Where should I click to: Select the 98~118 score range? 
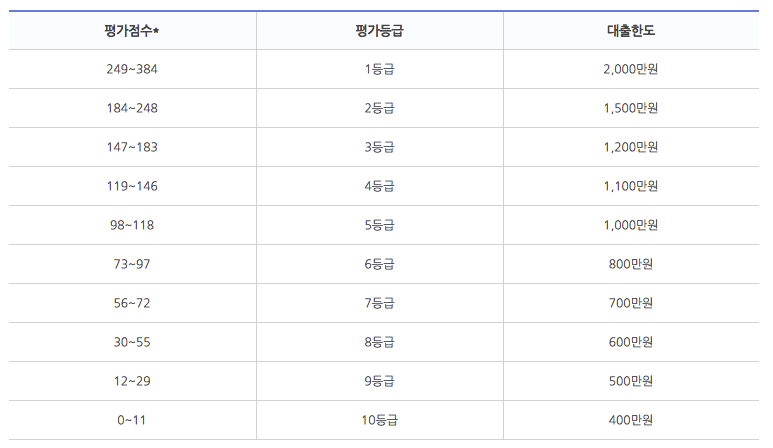coord(132,225)
